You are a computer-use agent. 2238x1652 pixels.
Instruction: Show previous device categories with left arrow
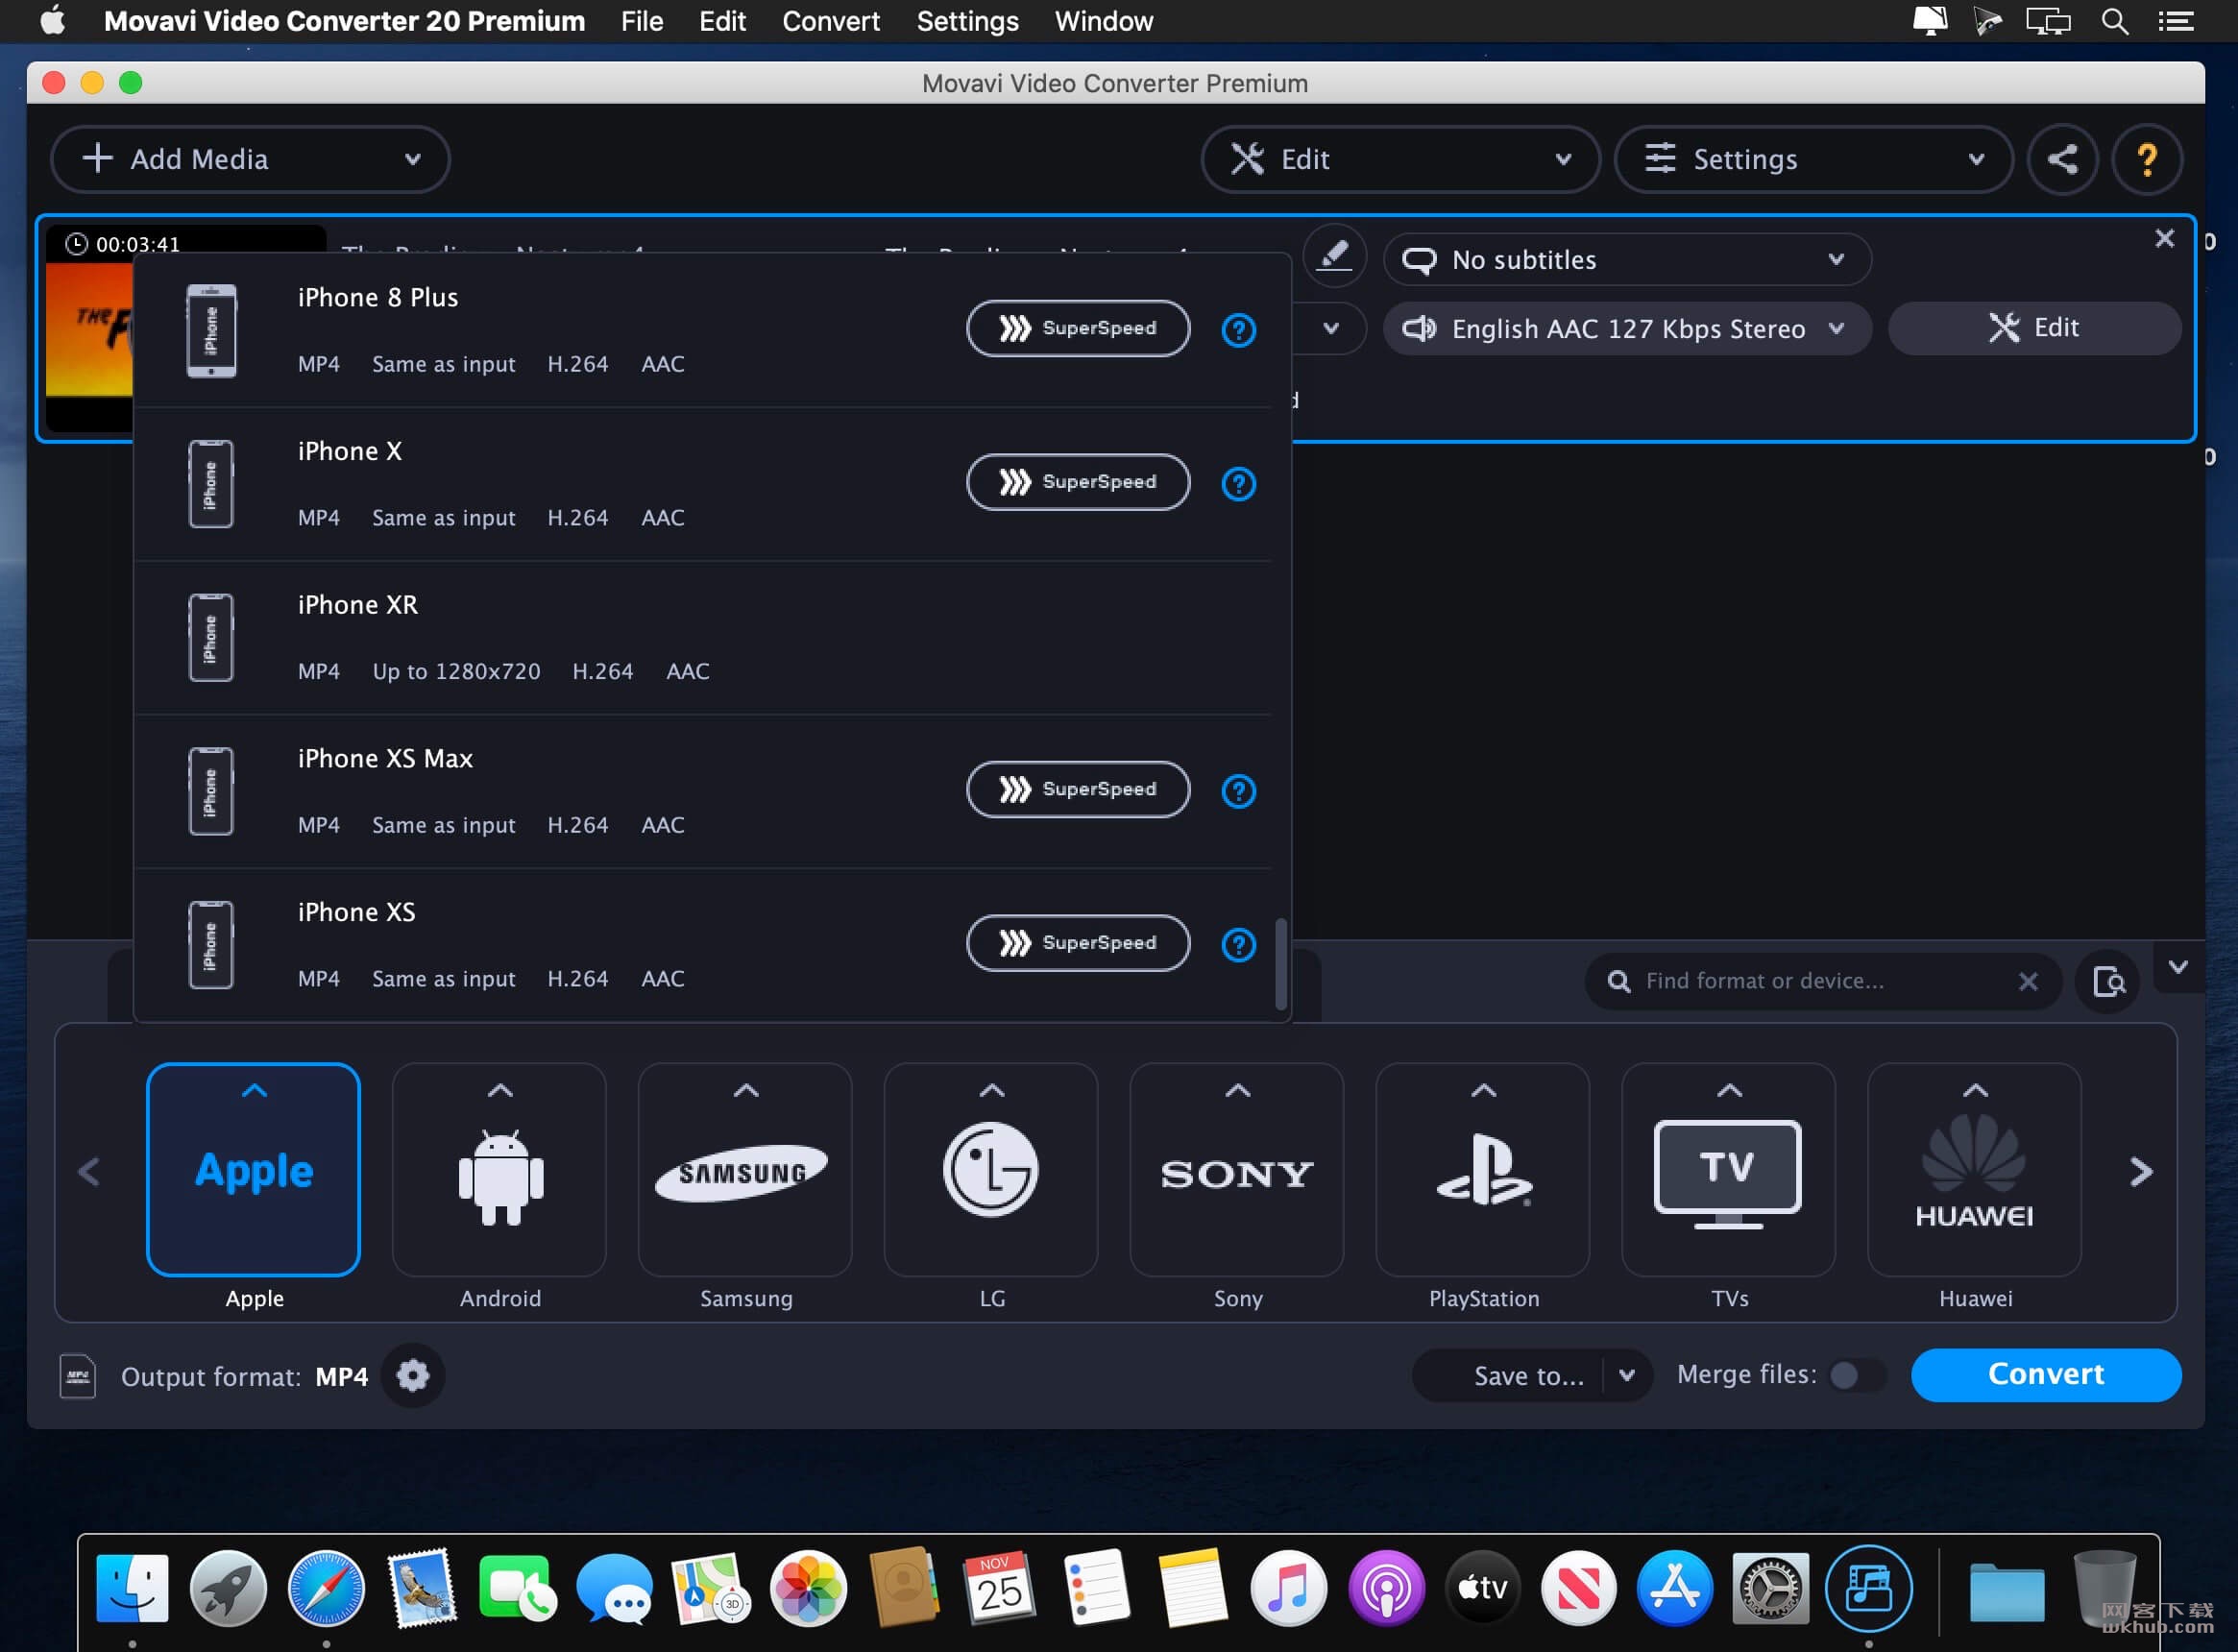pos(89,1171)
